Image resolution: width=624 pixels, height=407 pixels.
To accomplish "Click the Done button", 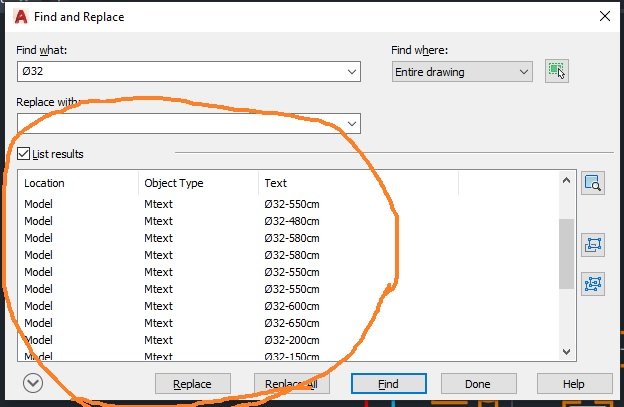I will coord(477,384).
